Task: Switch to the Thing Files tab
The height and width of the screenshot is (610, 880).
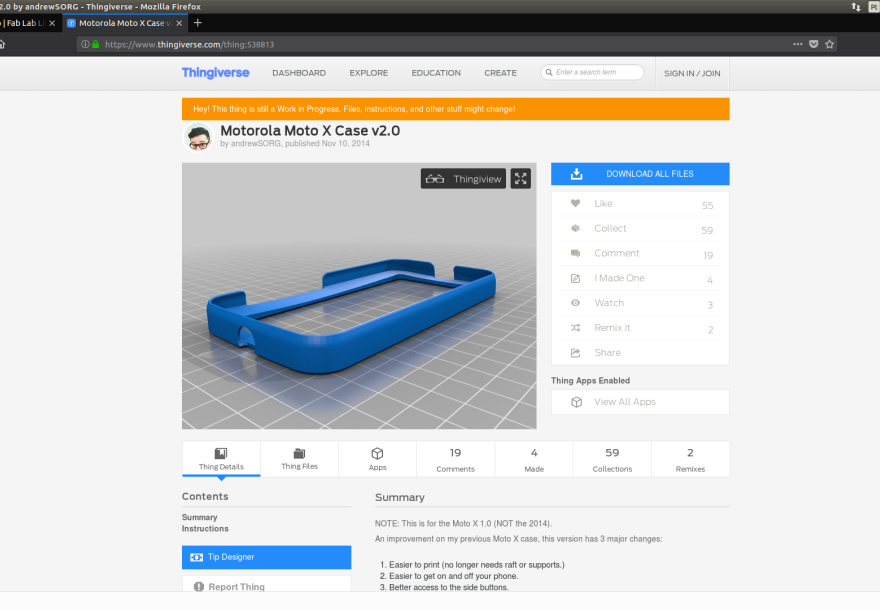Action: [299, 459]
